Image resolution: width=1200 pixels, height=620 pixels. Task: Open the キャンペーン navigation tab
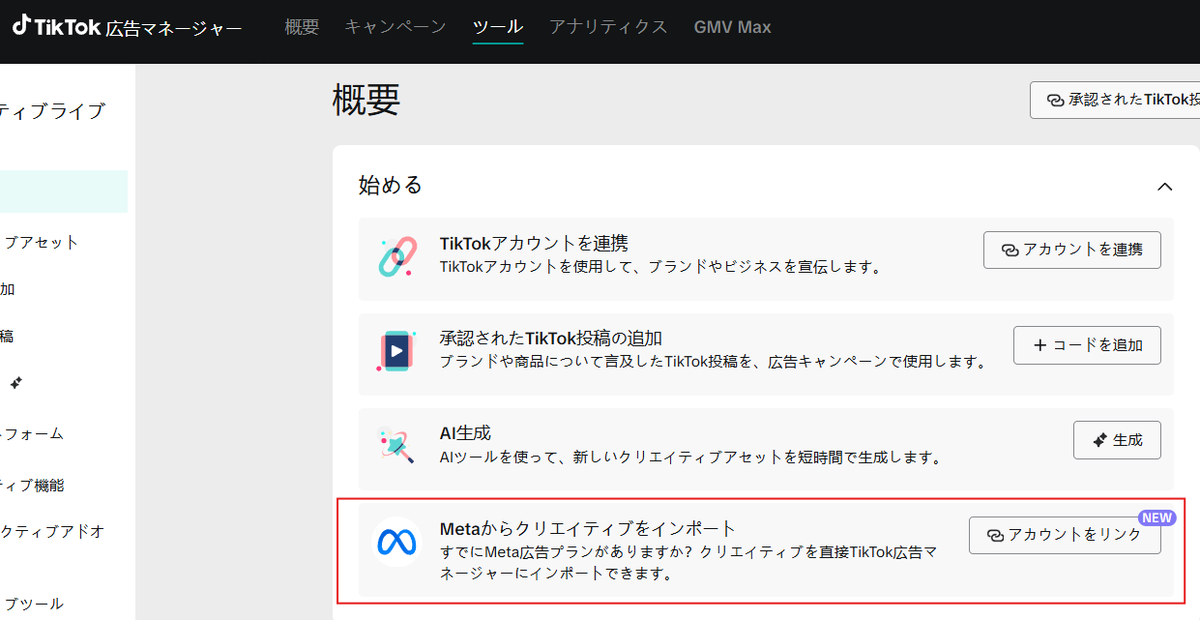tap(395, 27)
